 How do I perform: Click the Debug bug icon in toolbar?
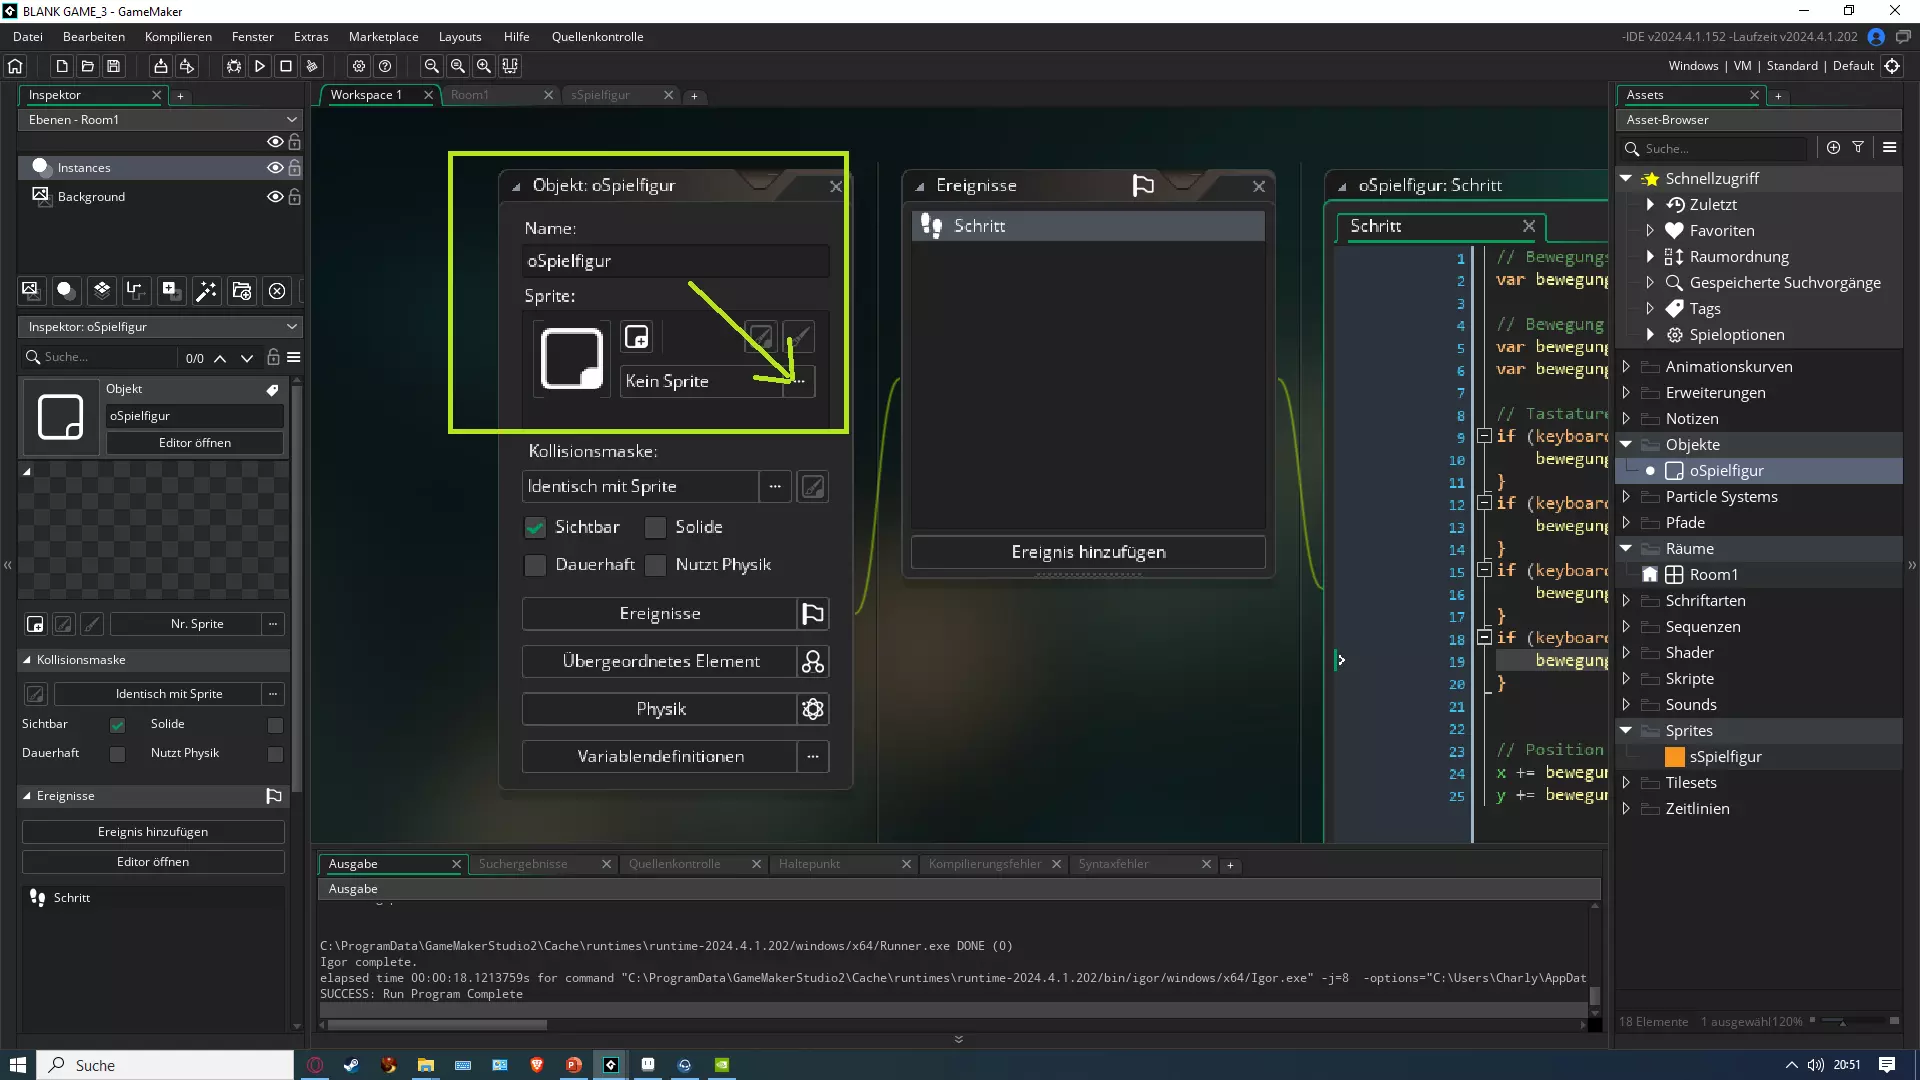[234, 66]
